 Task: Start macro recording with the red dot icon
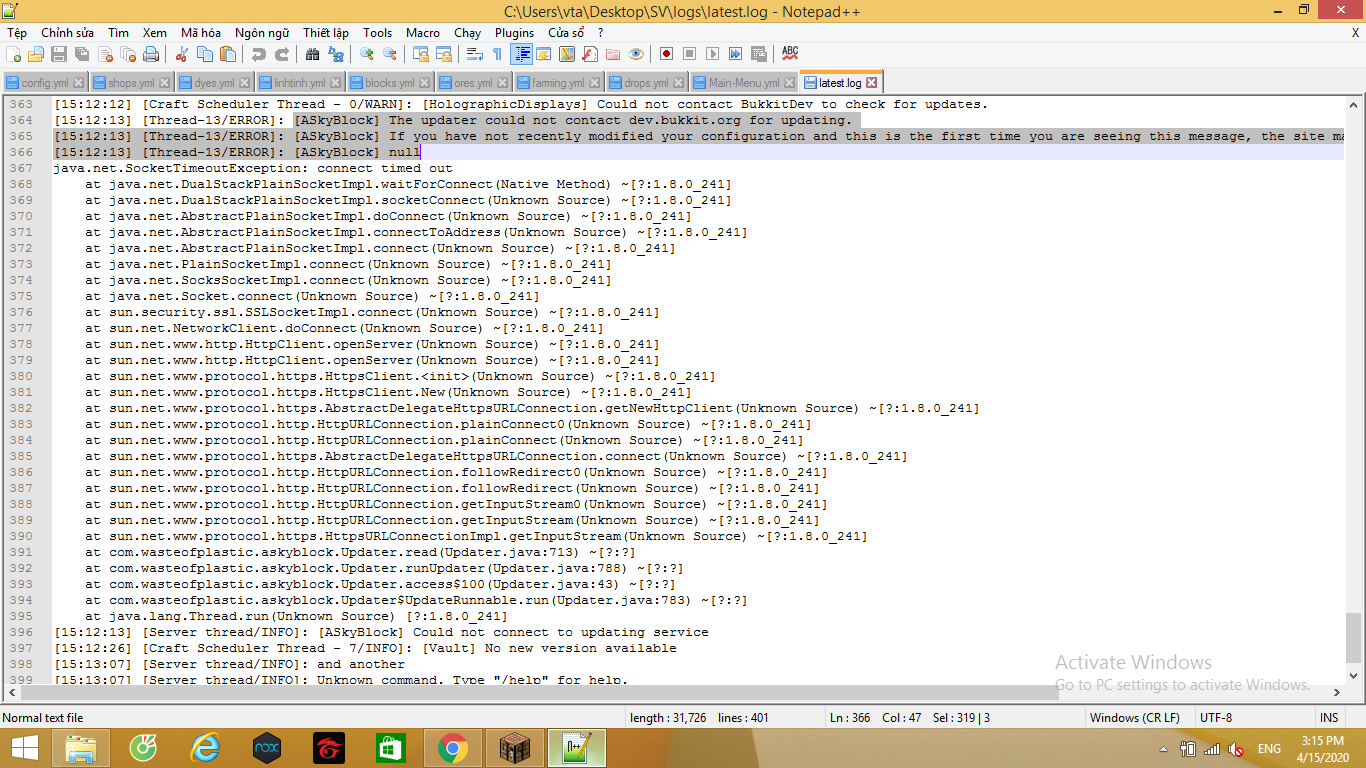point(666,54)
